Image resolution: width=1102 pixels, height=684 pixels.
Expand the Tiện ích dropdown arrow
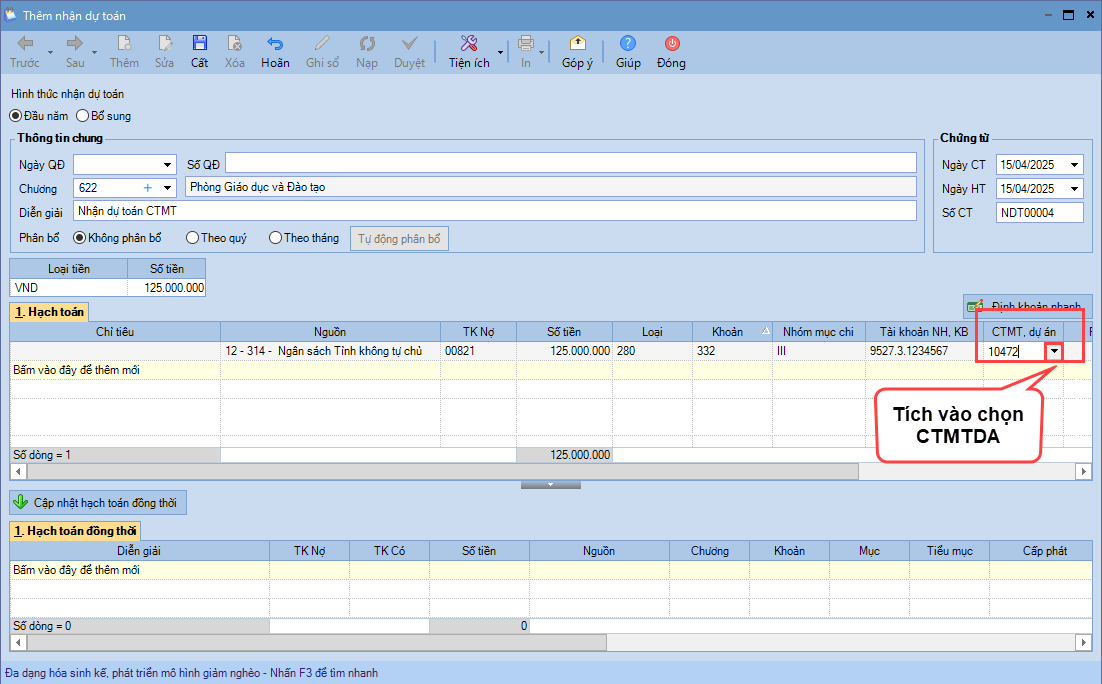500,52
